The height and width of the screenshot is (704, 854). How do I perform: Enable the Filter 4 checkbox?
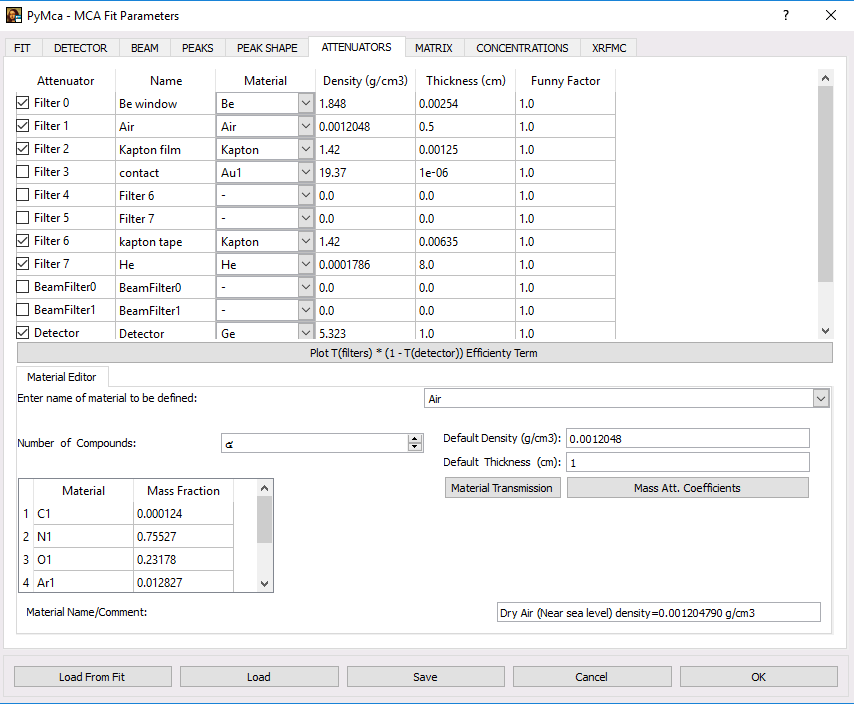pyautogui.click(x=22, y=194)
